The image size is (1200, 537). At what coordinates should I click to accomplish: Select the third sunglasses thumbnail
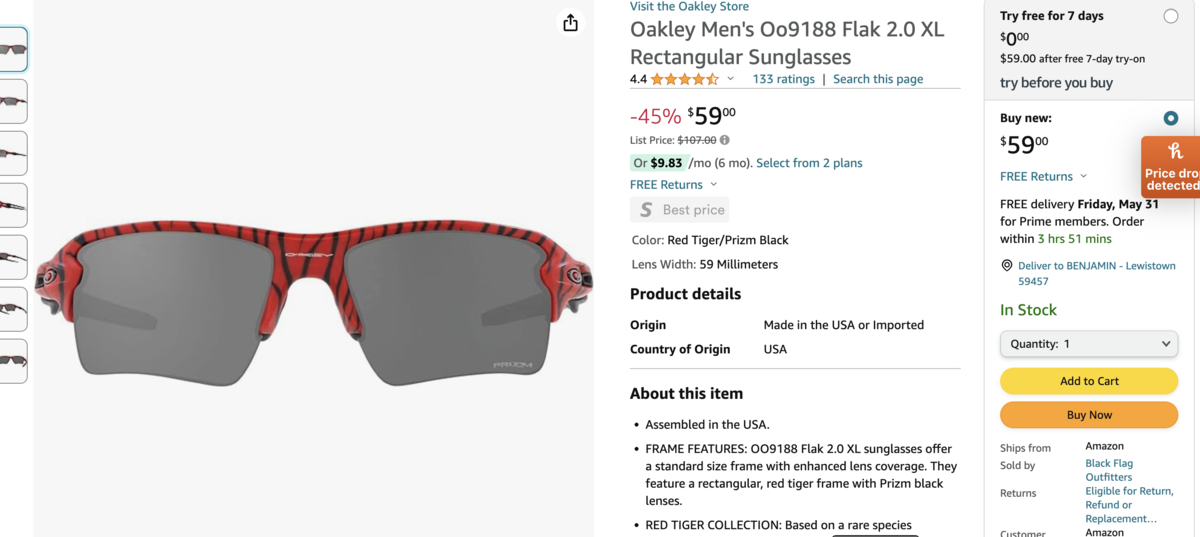point(13,153)
